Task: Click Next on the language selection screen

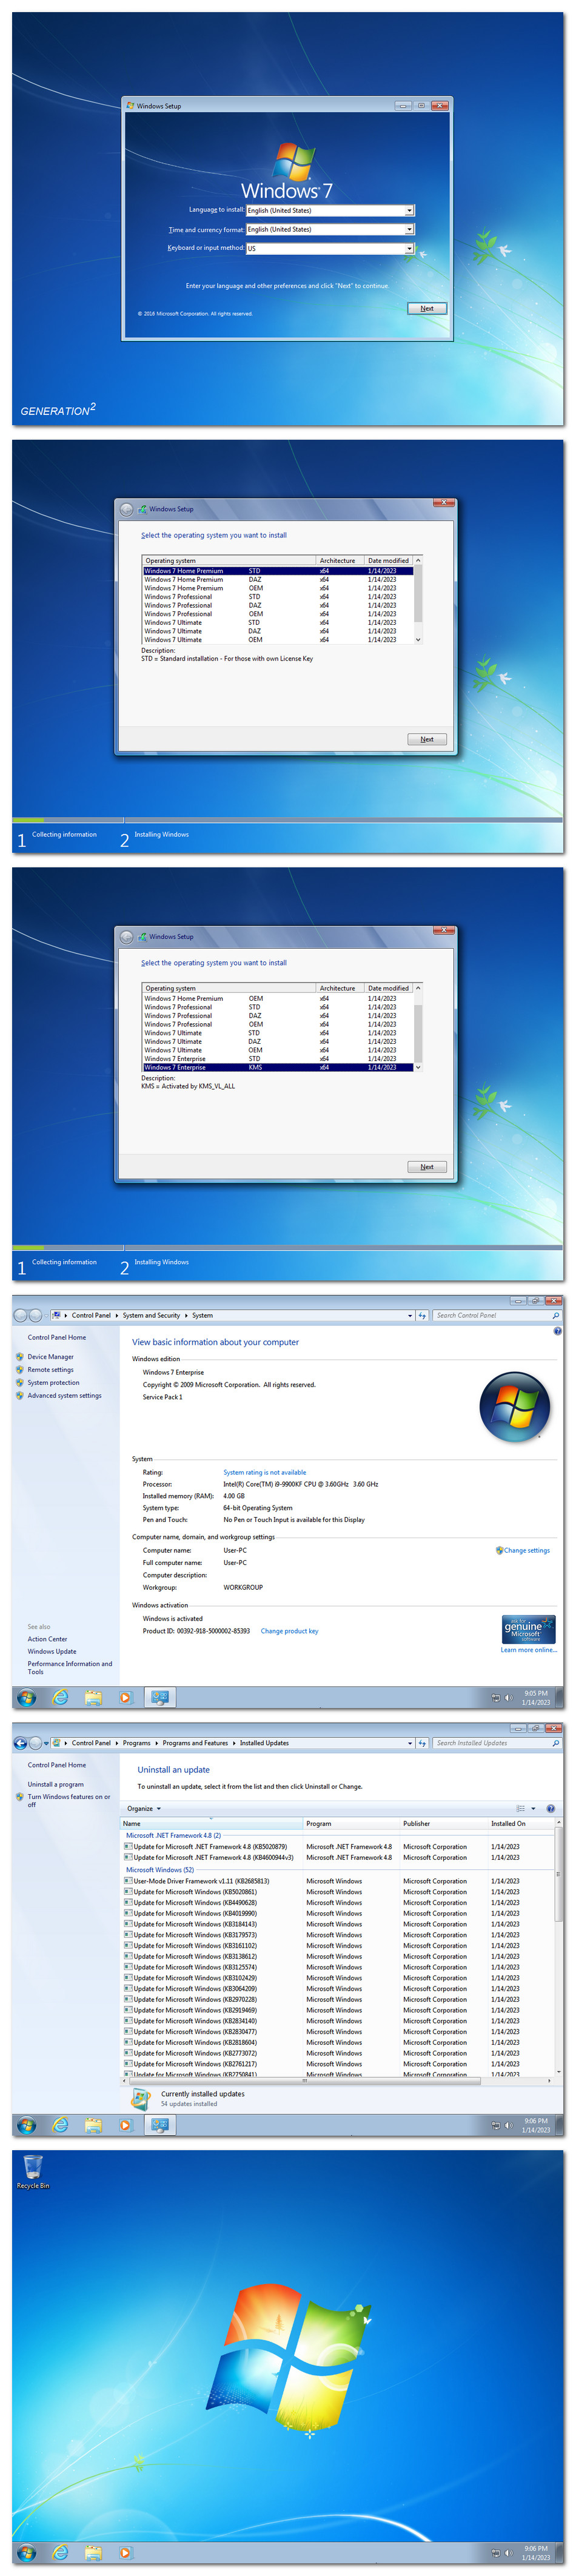Action: [427, 308]
